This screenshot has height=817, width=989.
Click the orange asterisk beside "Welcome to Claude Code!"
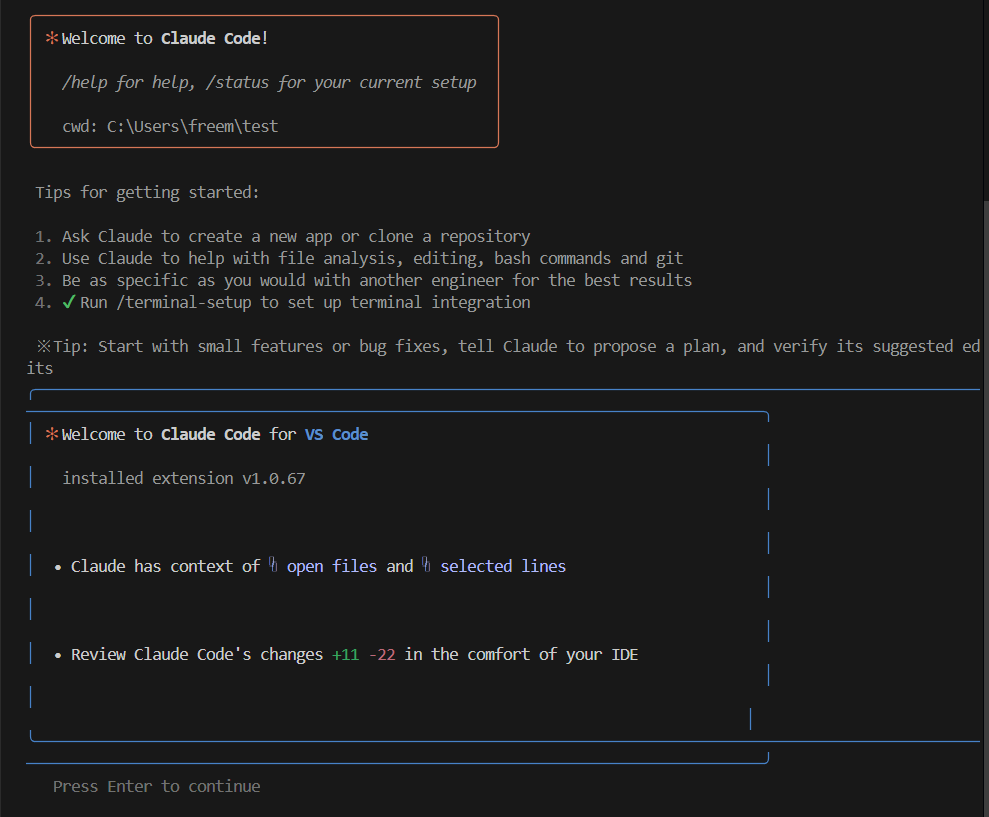click(x=52, y=38)
